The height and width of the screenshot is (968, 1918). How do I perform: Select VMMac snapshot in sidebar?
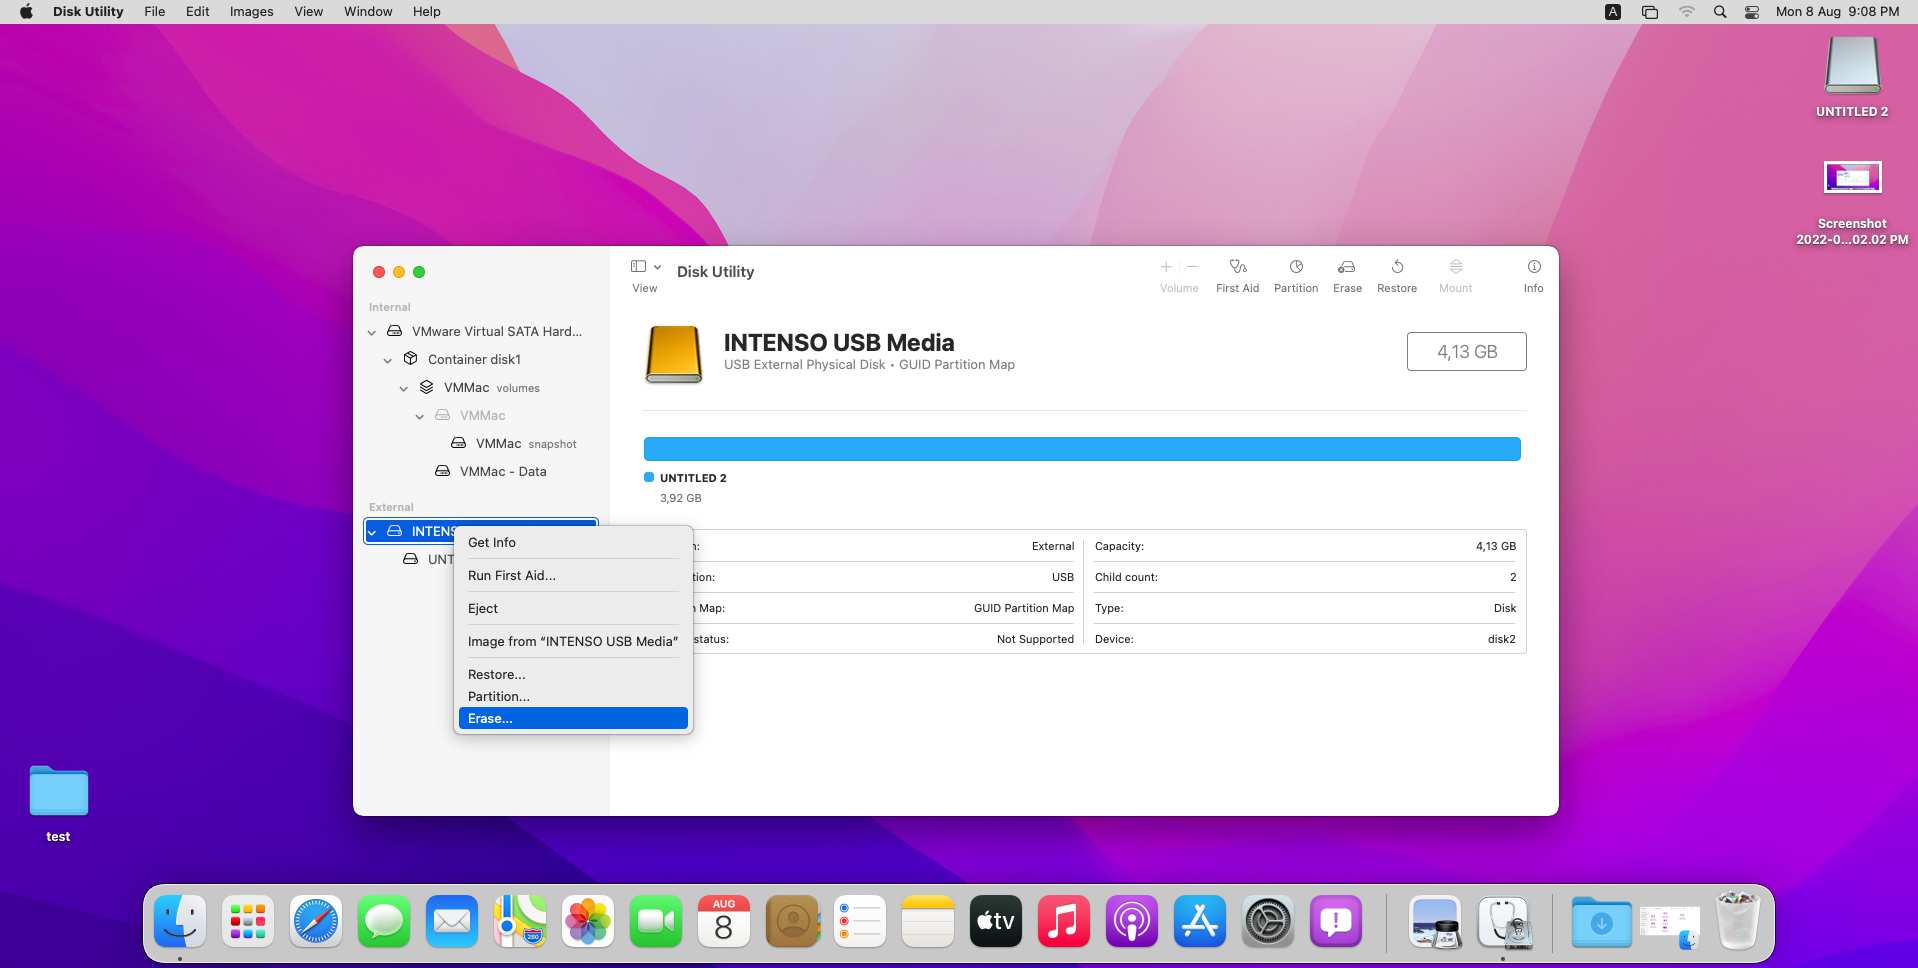click(513, 443)
